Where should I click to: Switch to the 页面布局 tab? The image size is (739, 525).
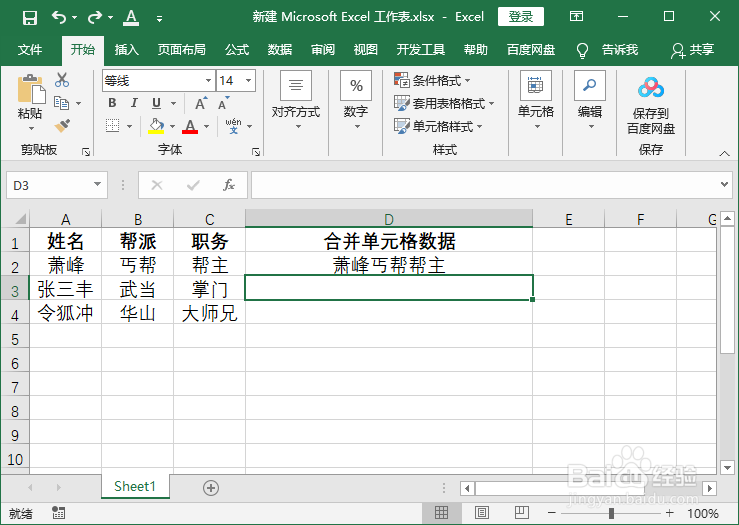pyautogui.click(x=181, y=49)
